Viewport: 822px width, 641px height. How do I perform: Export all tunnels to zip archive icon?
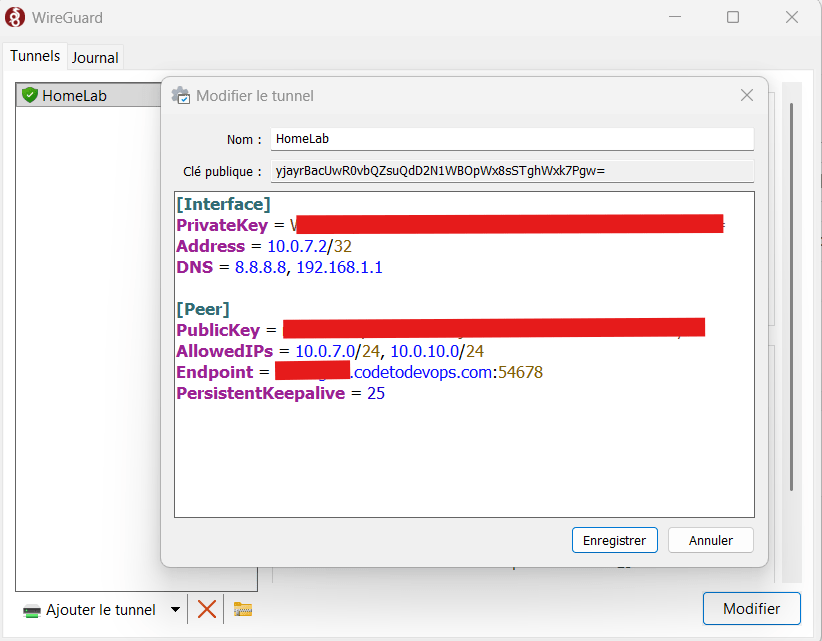tap(243, 609)
